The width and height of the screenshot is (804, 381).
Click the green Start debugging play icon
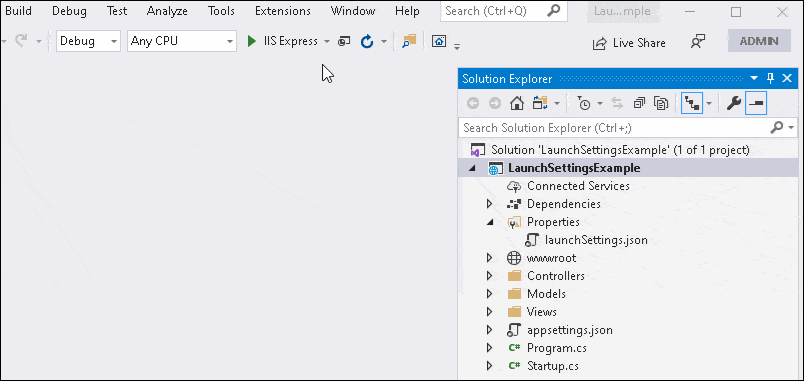coord(251,42)
